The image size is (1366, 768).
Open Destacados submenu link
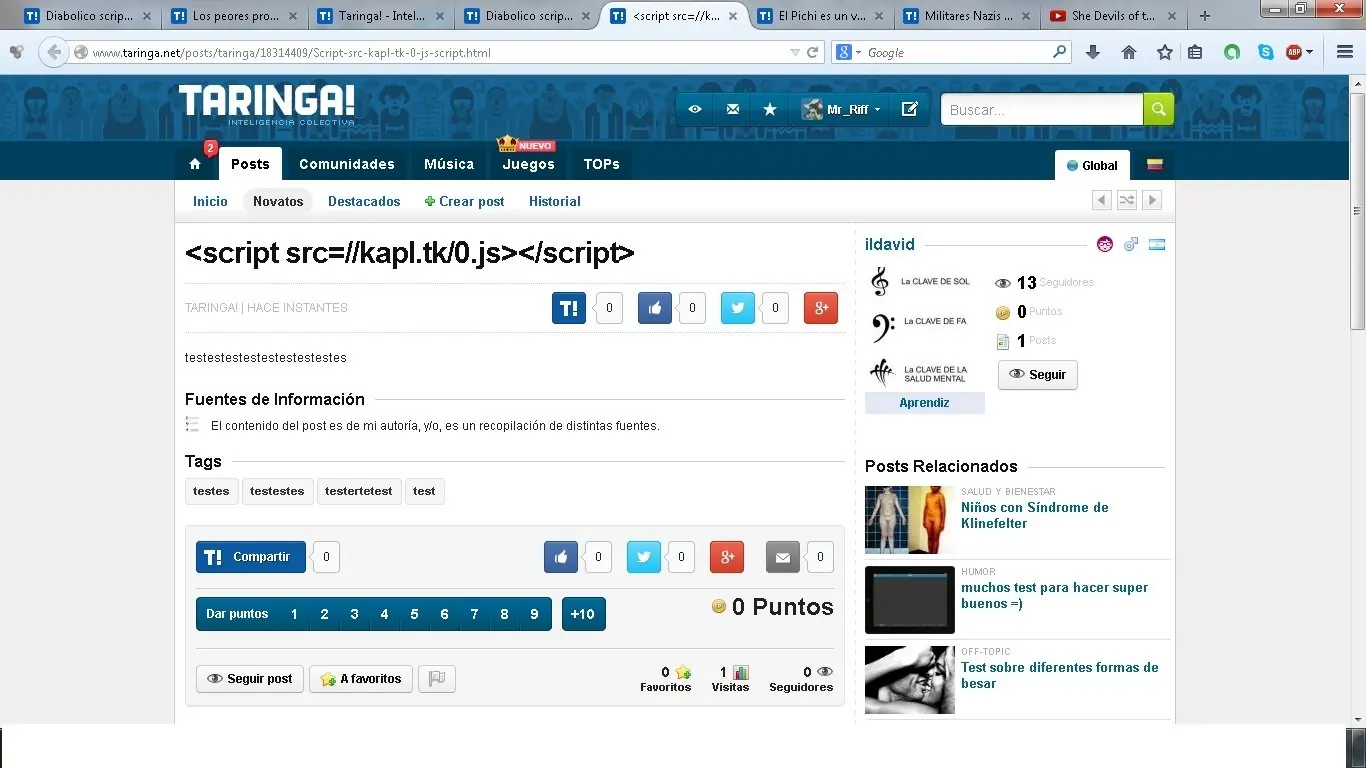pyautogui.click(x=364, y=201)
